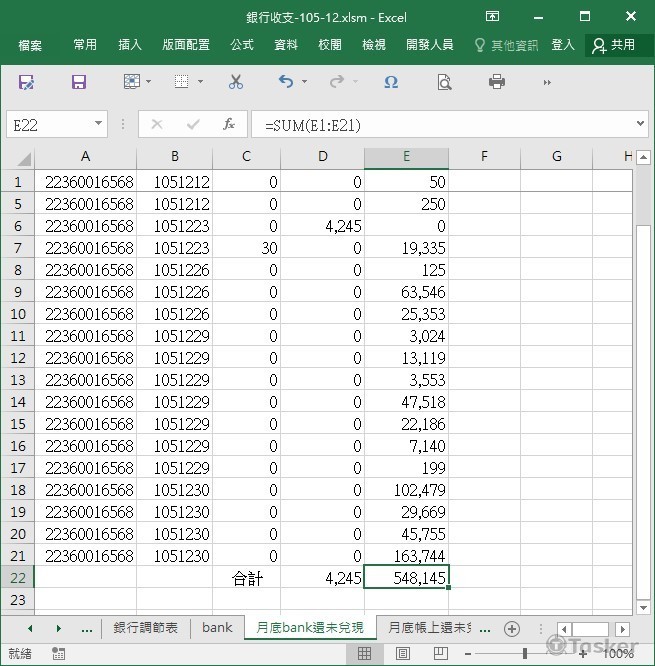The image size is (655, 666).
Task: Click the horizontal scrollbar left arrow
Action: point(564,629)
